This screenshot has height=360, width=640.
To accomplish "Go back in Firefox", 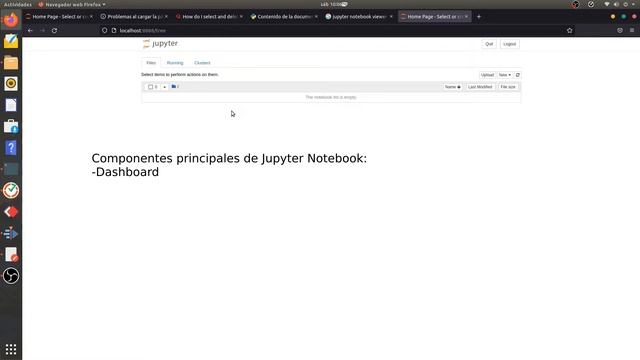I will [x=30, y=31].
